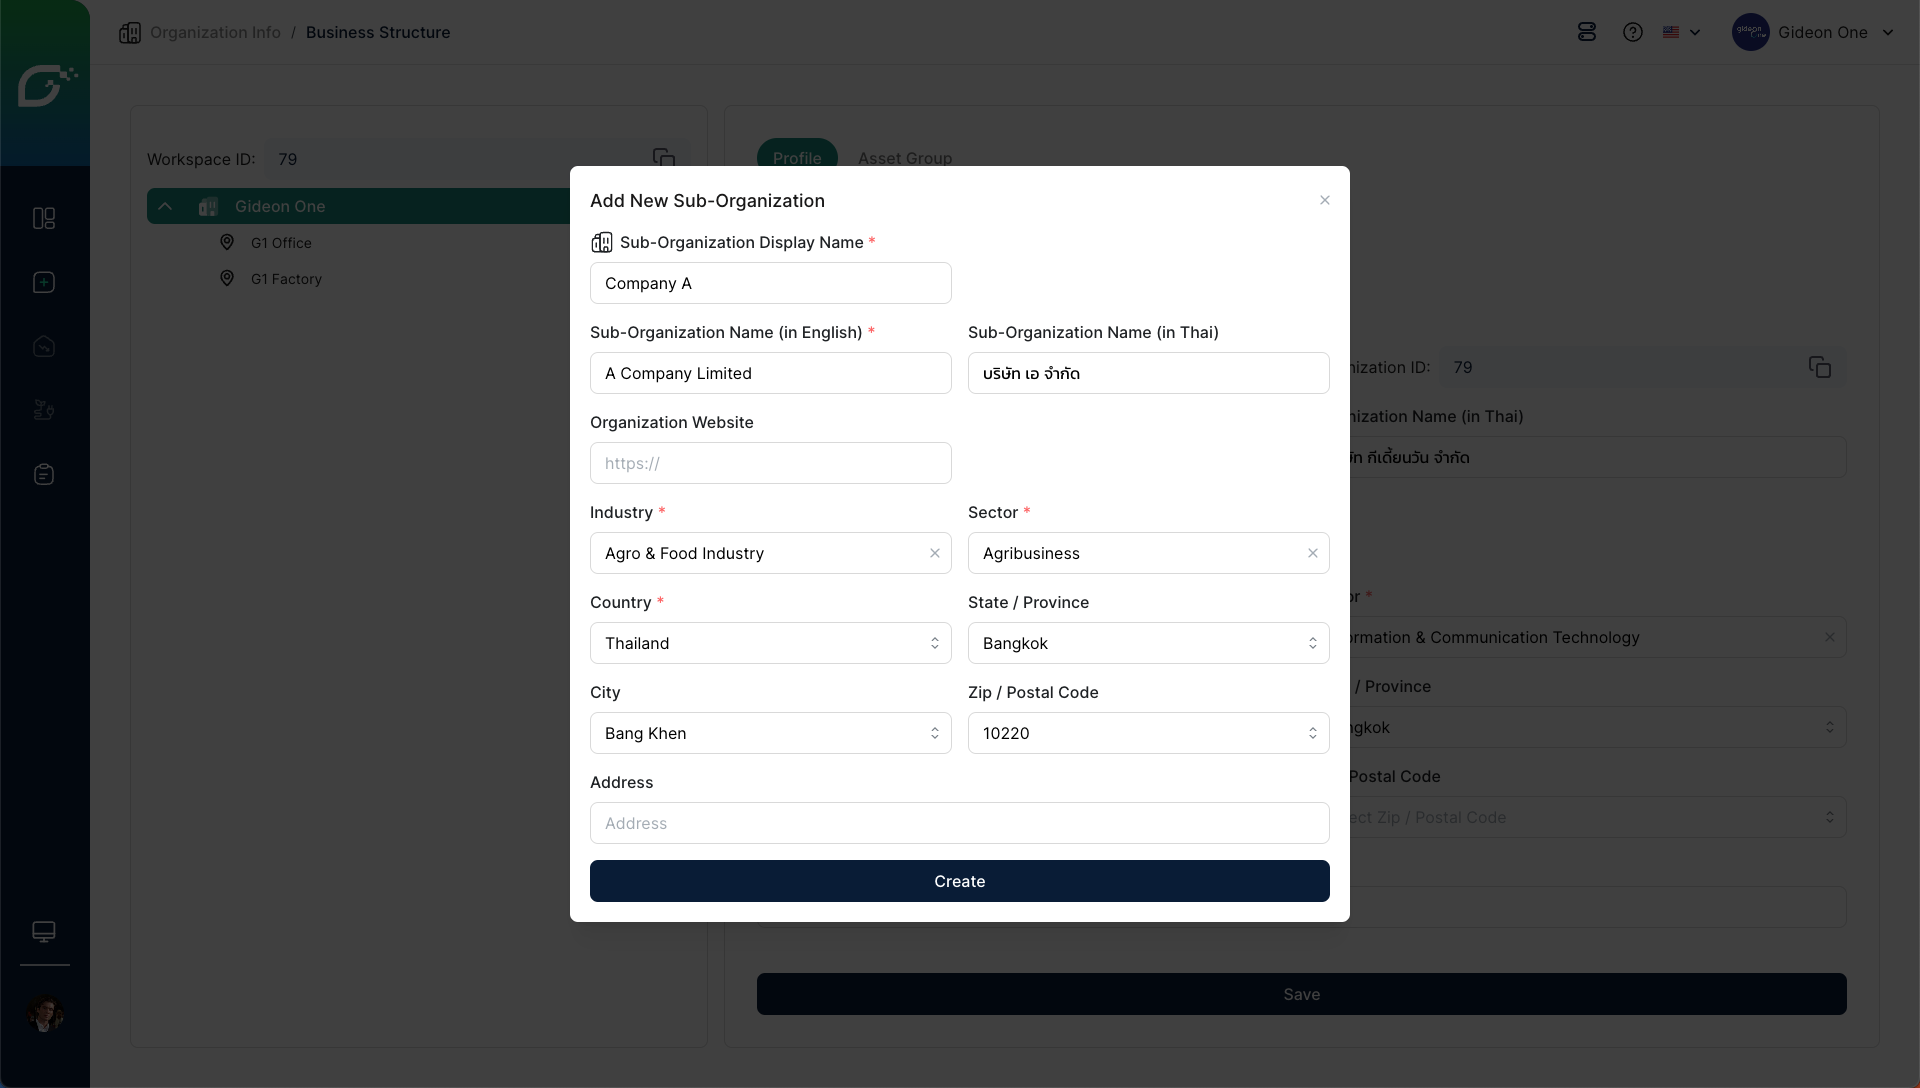Open the State / Province Bangkok dropdown
The width and height of the screenshot is (1920, 1088).
[1148, 643]
